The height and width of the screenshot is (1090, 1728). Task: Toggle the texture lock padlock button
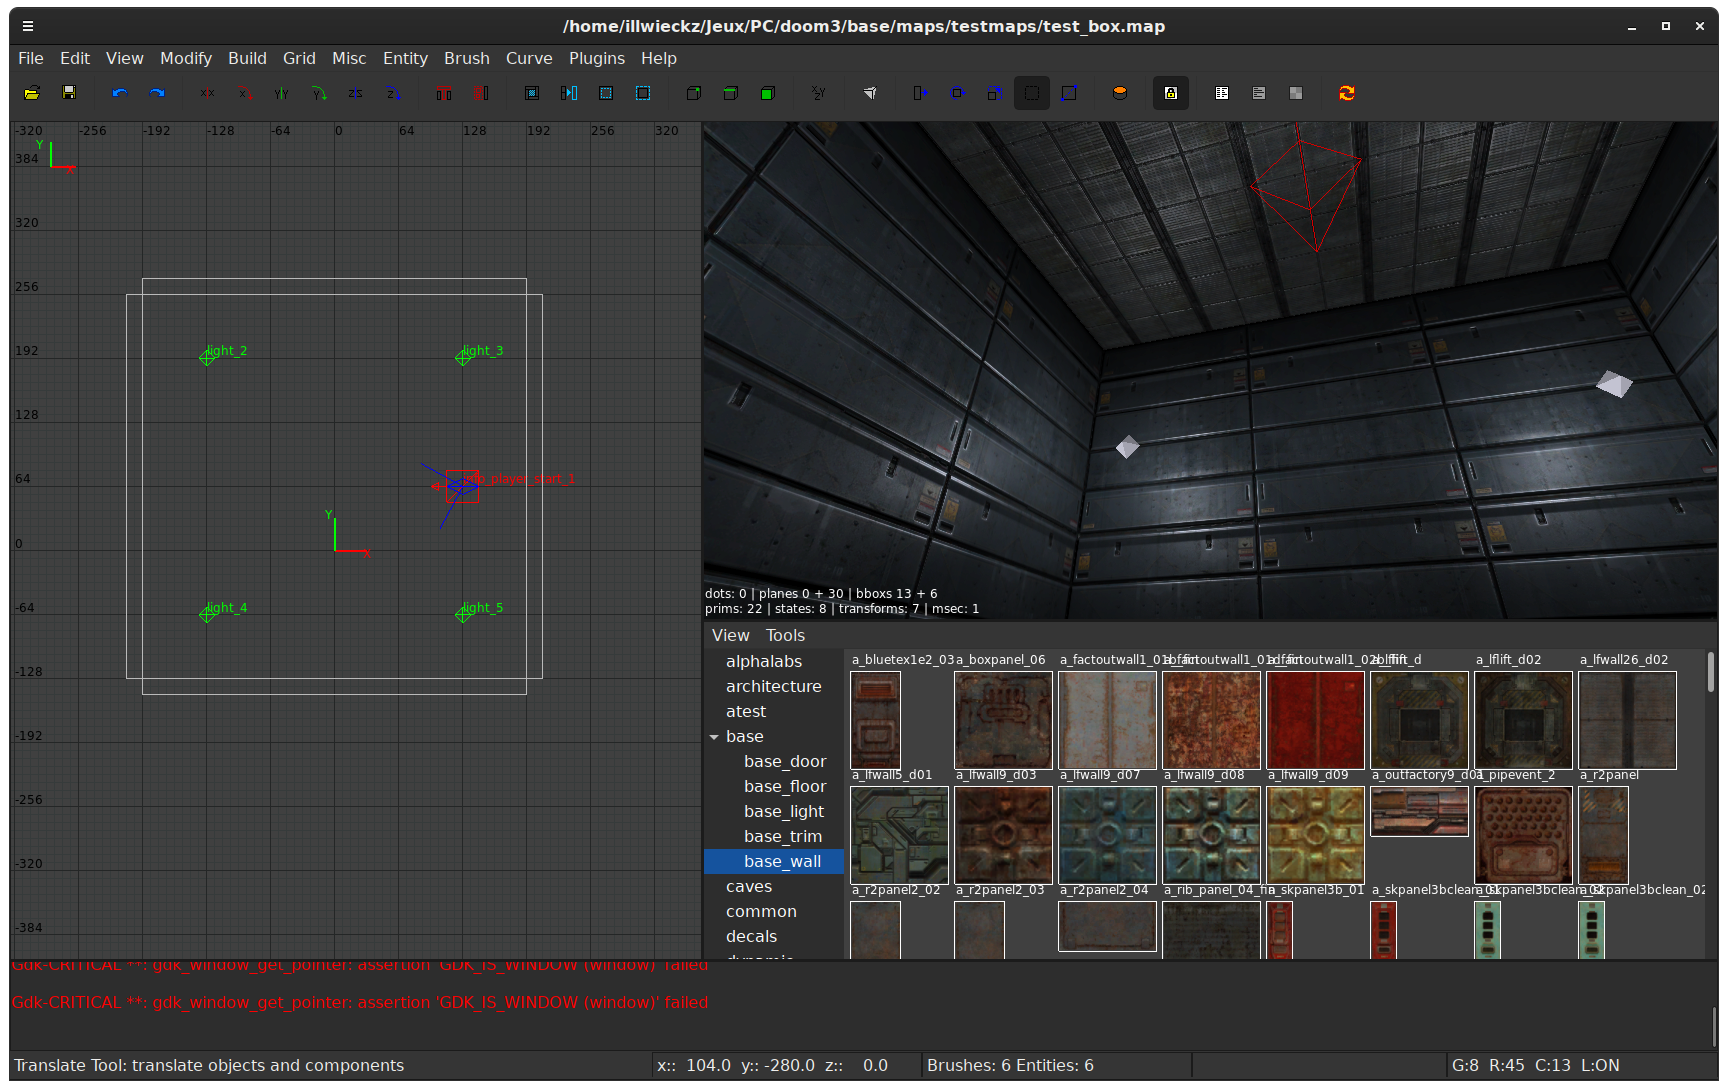click(x=1171, y=93)
